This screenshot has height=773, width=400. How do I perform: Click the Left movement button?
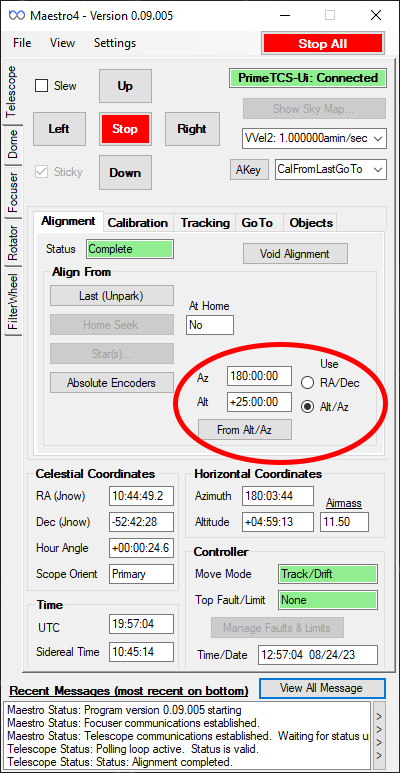(x=59, y=129)
